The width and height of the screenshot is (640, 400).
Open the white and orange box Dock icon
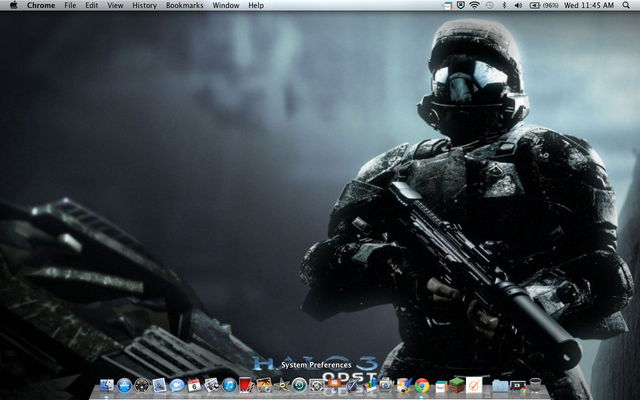[440, 386]
